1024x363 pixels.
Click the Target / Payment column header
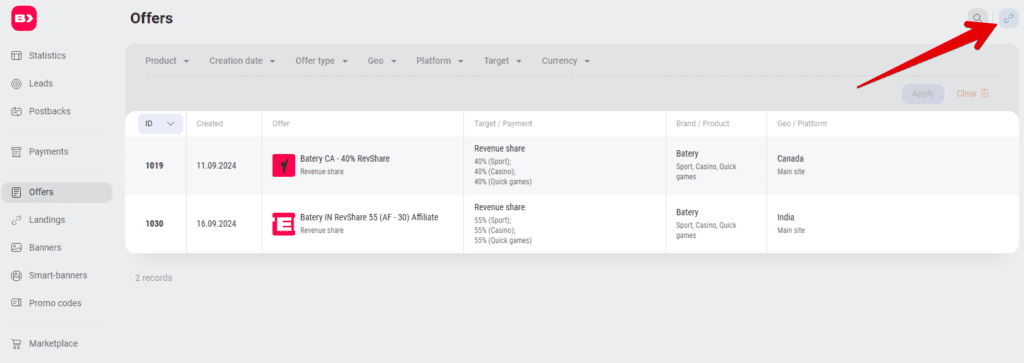[x=504, y=123]
